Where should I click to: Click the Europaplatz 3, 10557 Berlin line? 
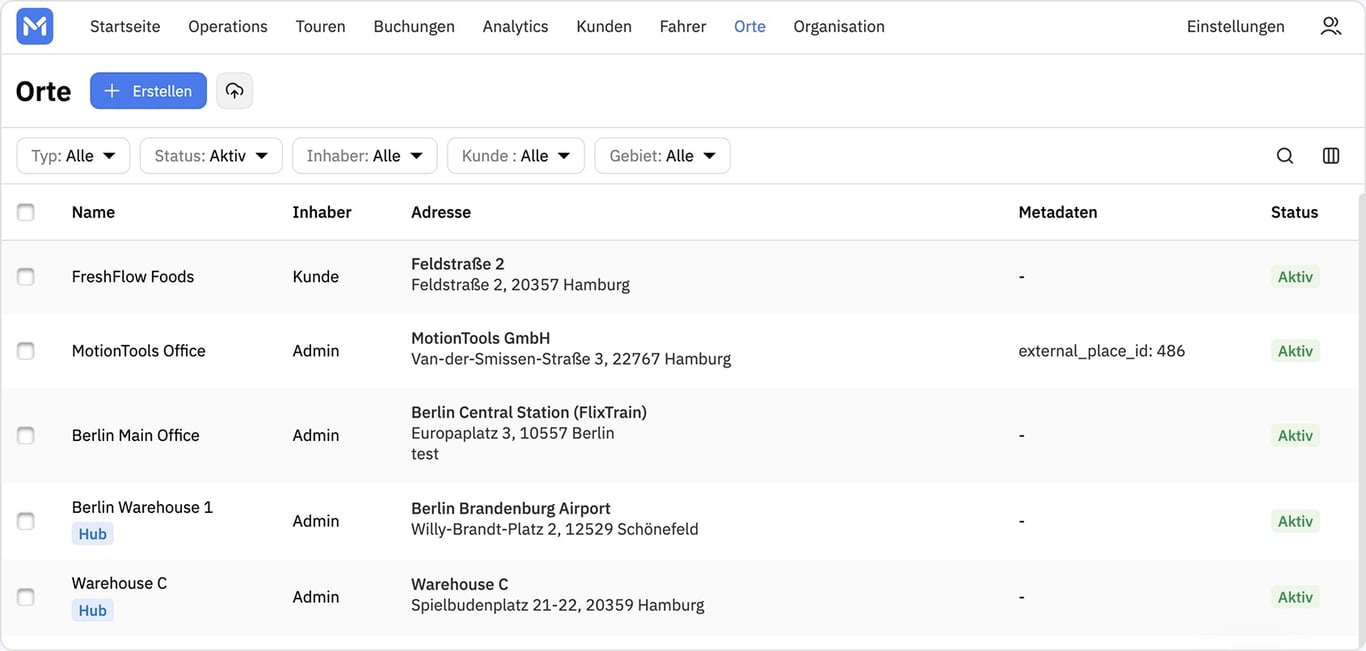pyautogui.click(x=513, y=433)
